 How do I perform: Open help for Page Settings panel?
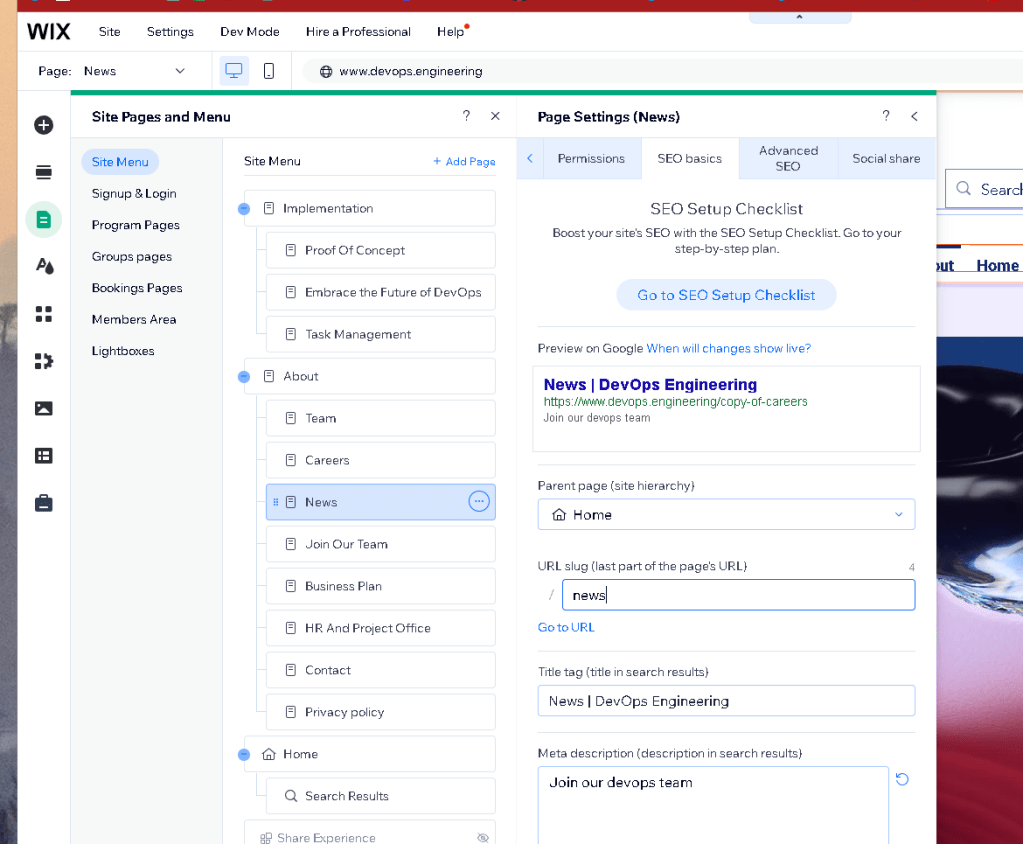coord(885,116)
